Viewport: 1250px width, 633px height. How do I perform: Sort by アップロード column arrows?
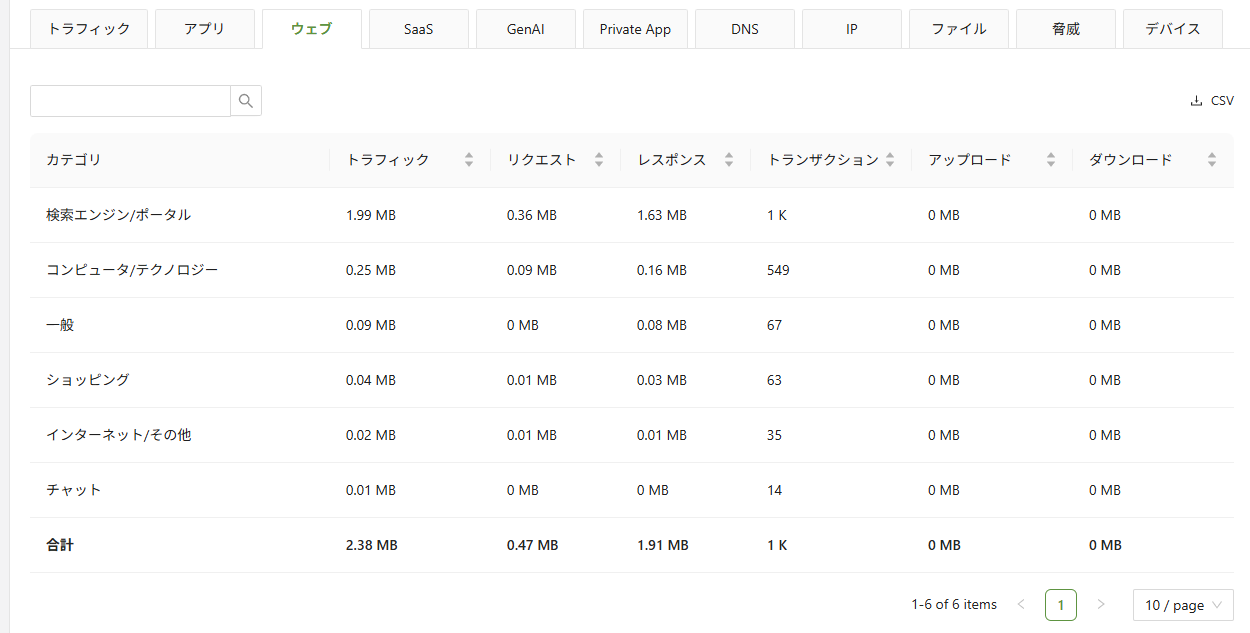coord(1051,160)
